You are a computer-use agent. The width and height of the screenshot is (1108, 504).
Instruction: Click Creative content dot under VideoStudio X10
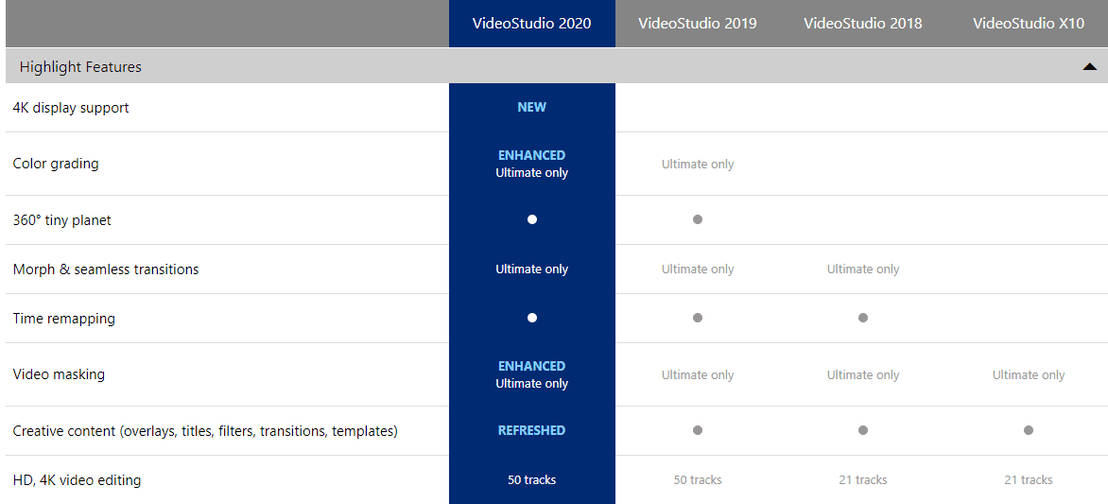point(1028,430)
